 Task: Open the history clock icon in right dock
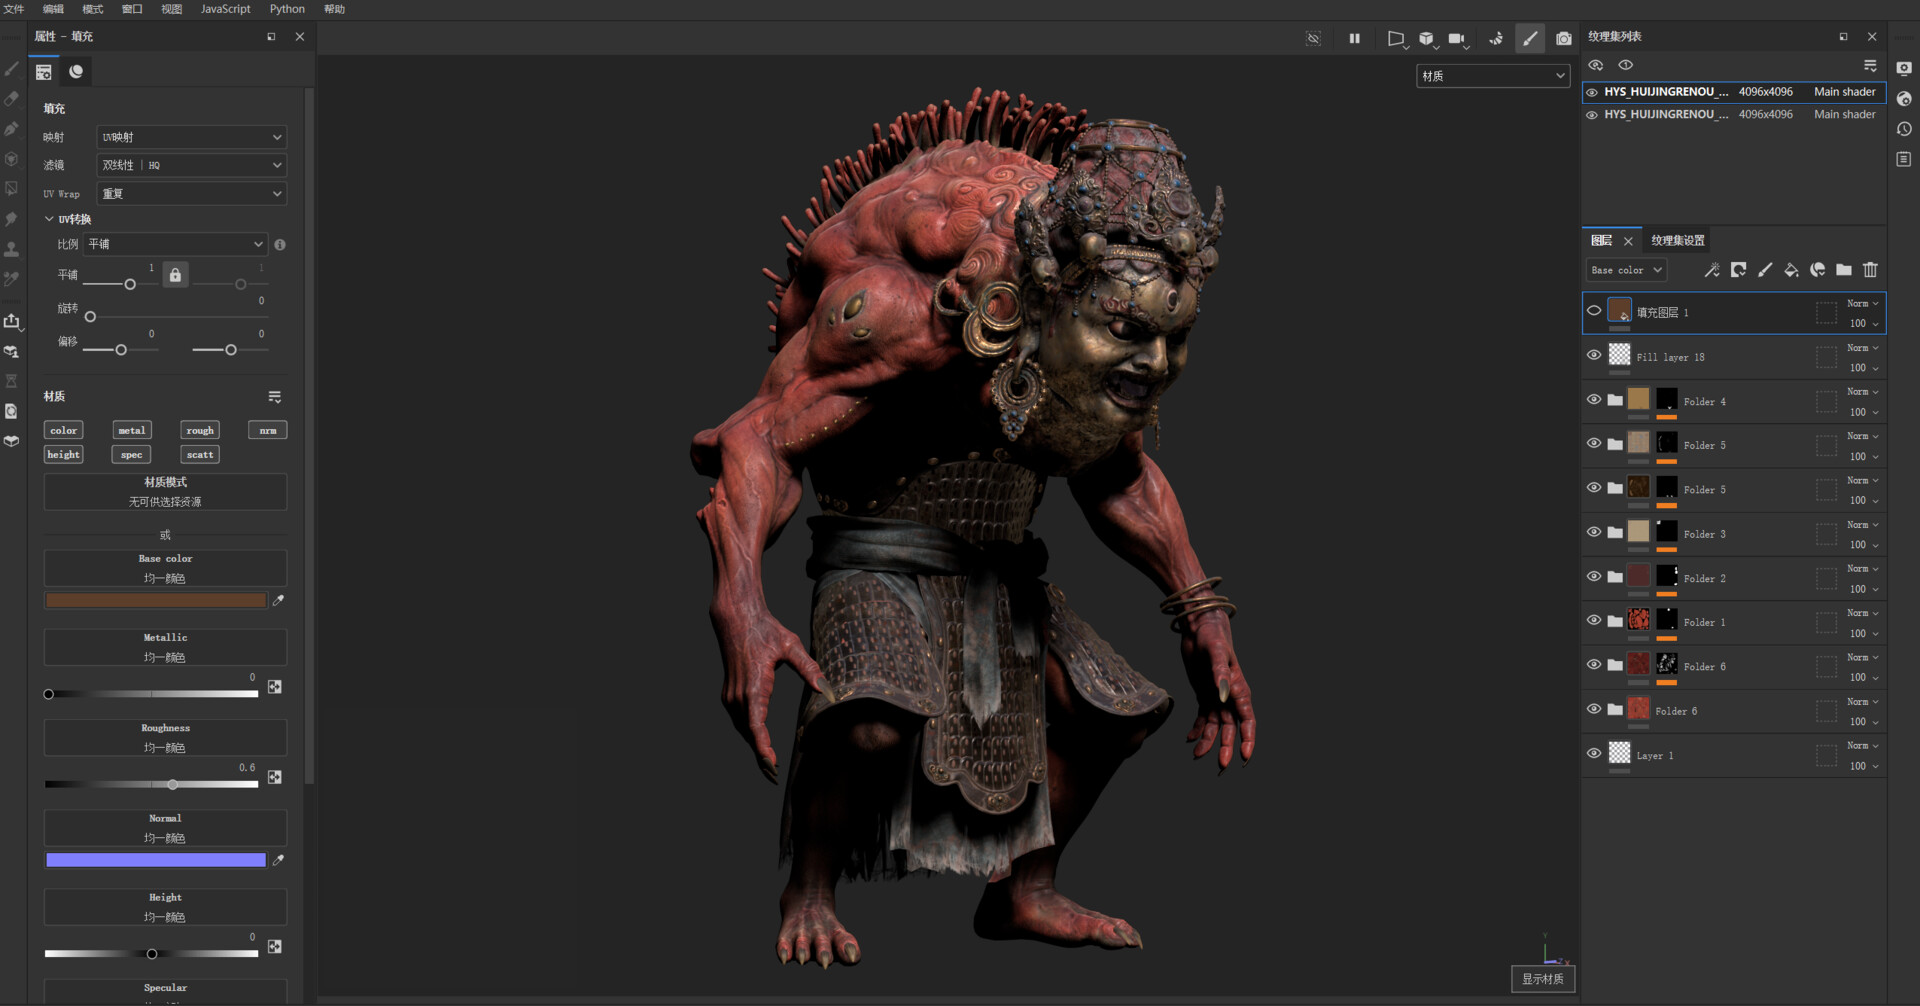click(1904, 129)
